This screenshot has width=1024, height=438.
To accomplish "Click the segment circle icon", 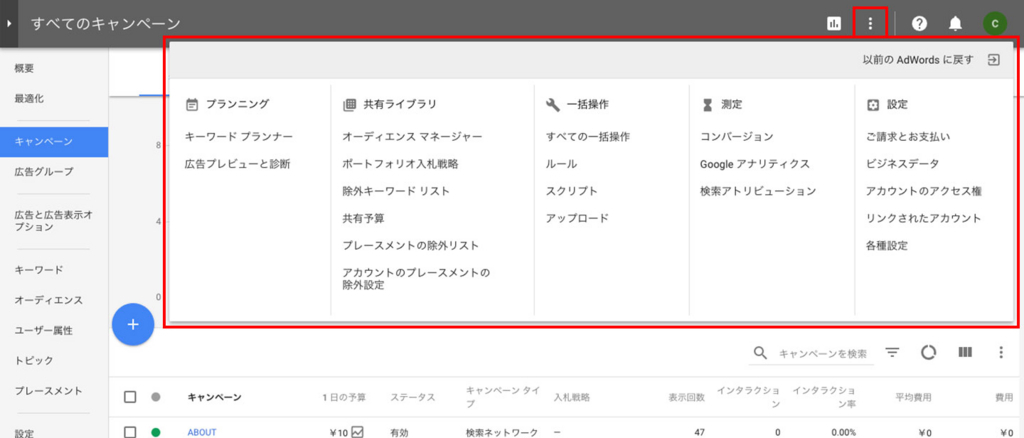I will click(x=928, y=352).
